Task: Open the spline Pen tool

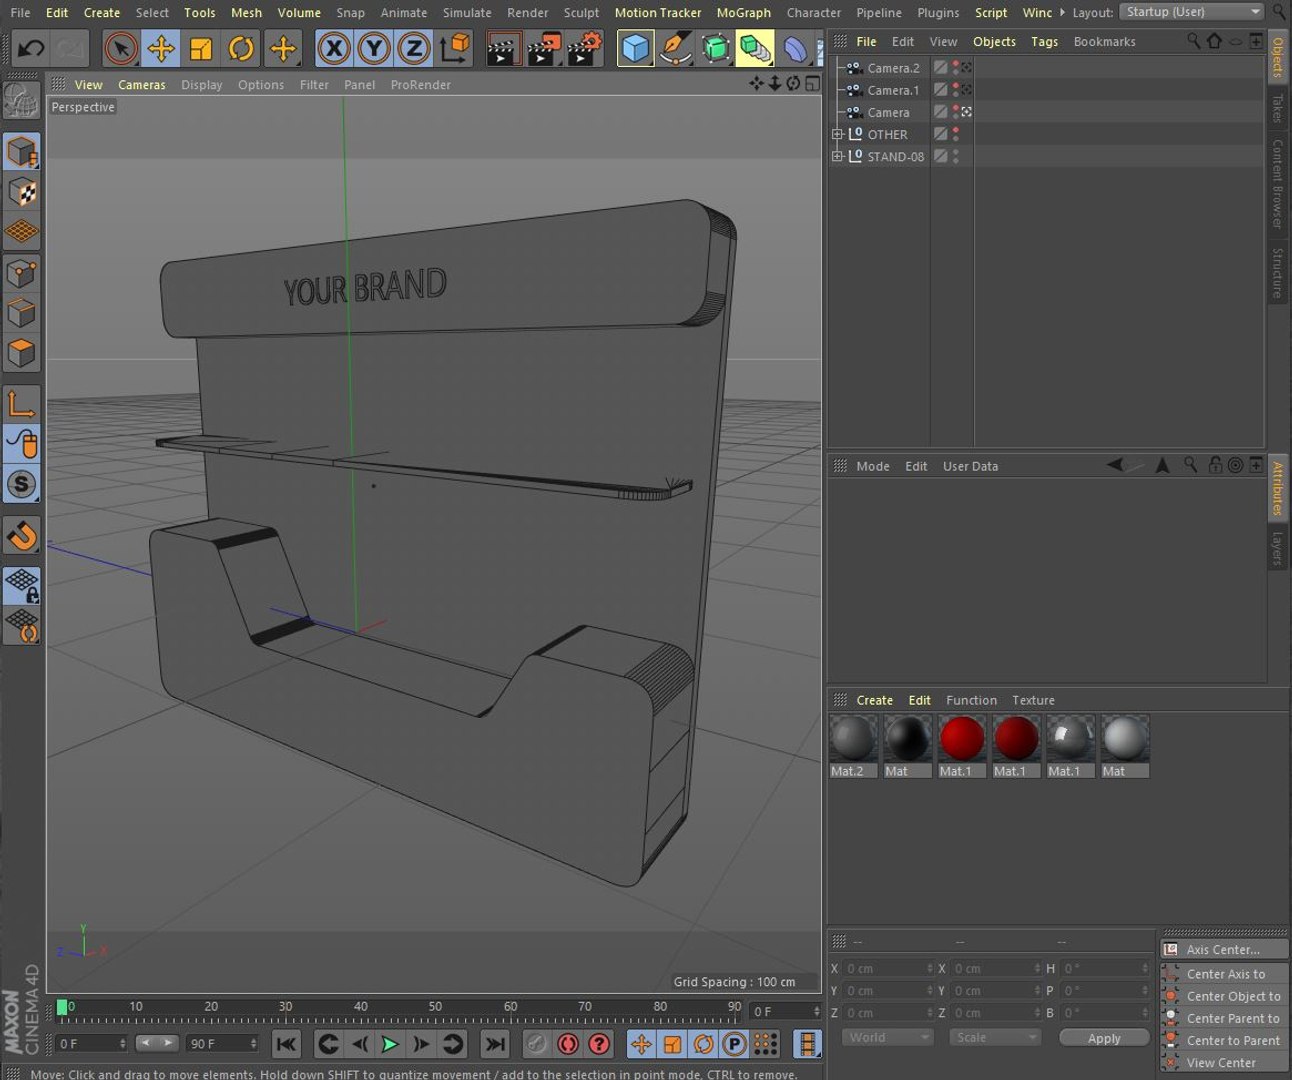Action: coord(676,48)
